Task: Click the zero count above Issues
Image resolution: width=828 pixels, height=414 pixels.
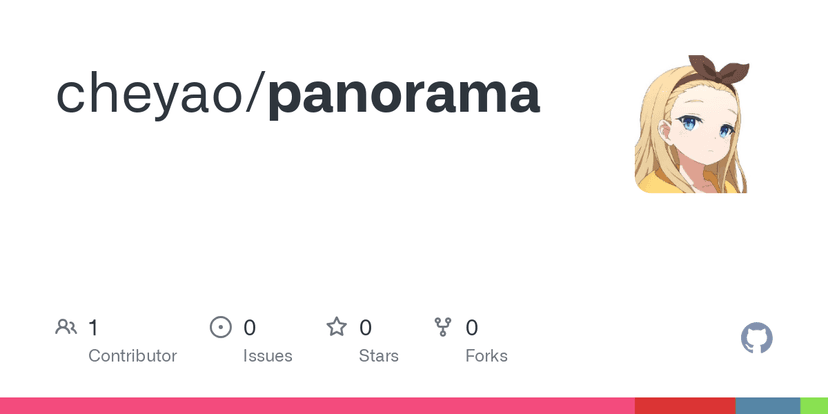Action: click(x=250, y=327)
